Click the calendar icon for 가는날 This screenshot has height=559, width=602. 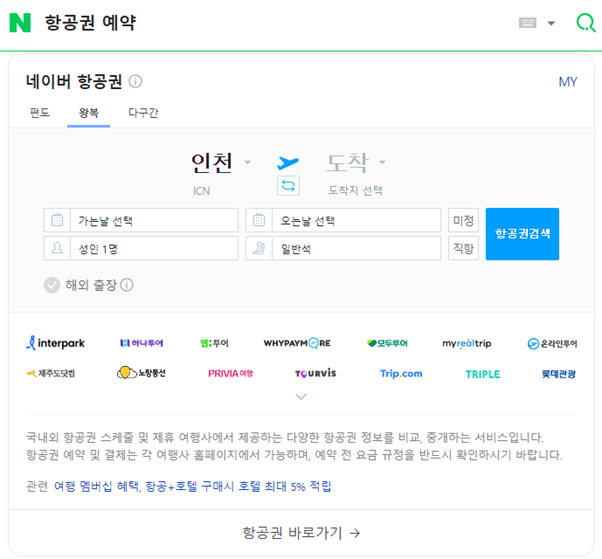click(x=57, y=220)
